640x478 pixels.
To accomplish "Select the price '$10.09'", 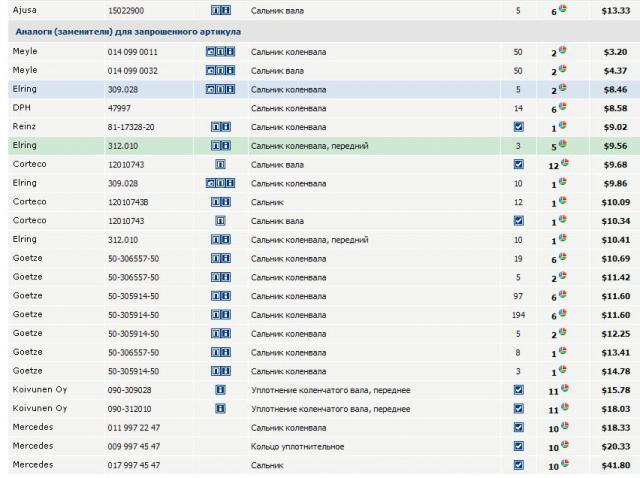I will 616,202.
